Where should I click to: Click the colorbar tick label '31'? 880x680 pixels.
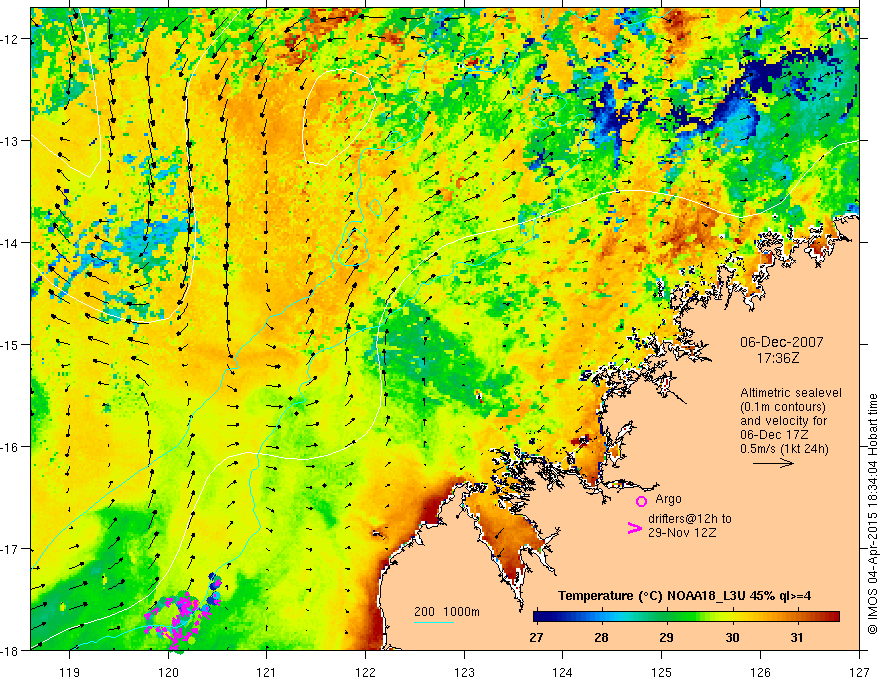pyautogui.click(x=796, y=637)
